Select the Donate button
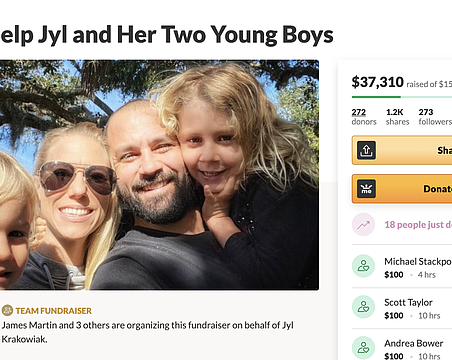452x360 pixels. (x=402, y=189)
